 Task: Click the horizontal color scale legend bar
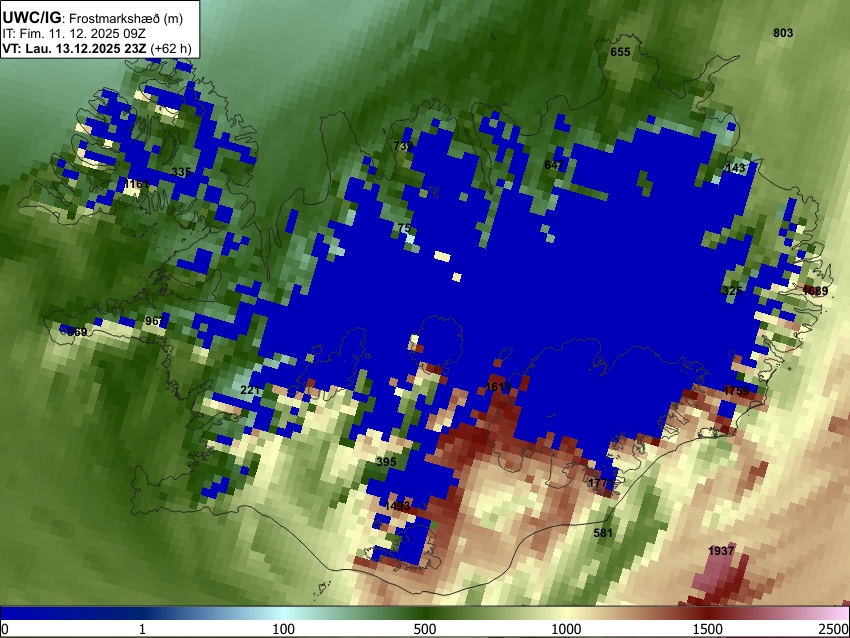tap(425, 613)
